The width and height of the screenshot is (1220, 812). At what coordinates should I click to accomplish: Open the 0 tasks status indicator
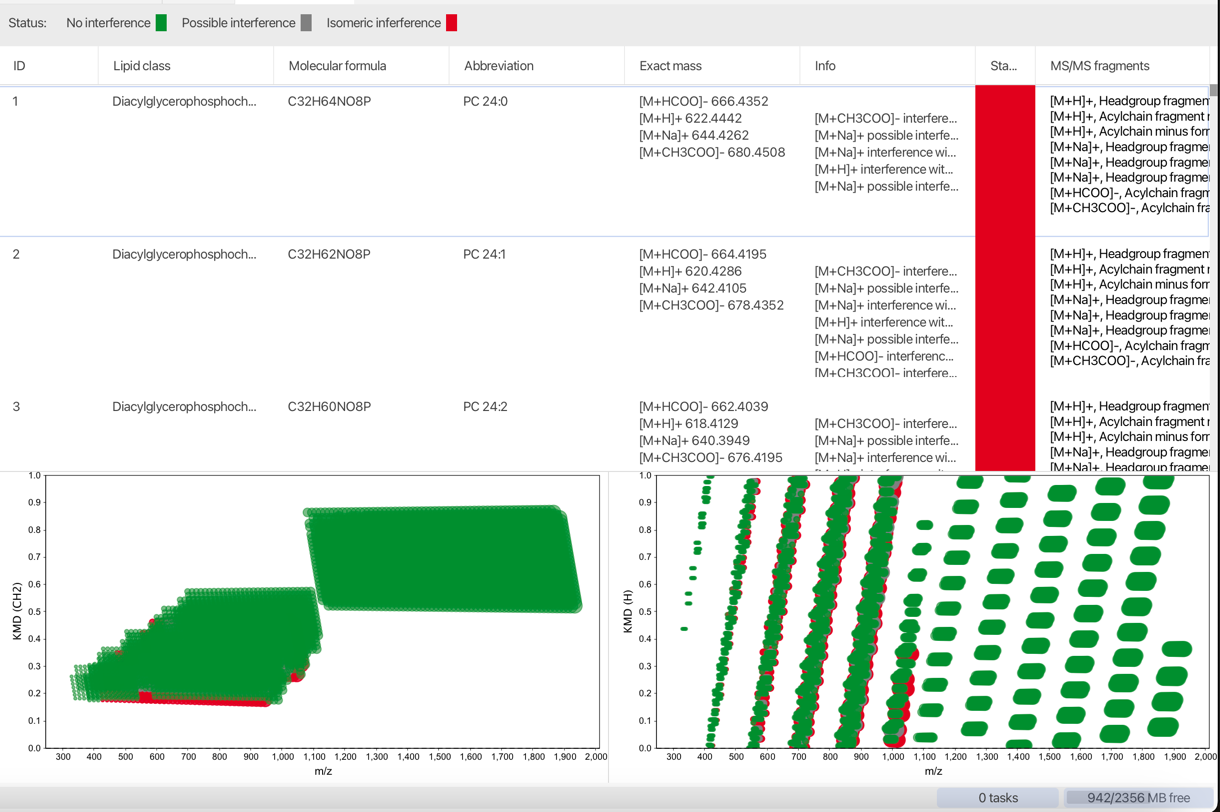tap(997, 797)
